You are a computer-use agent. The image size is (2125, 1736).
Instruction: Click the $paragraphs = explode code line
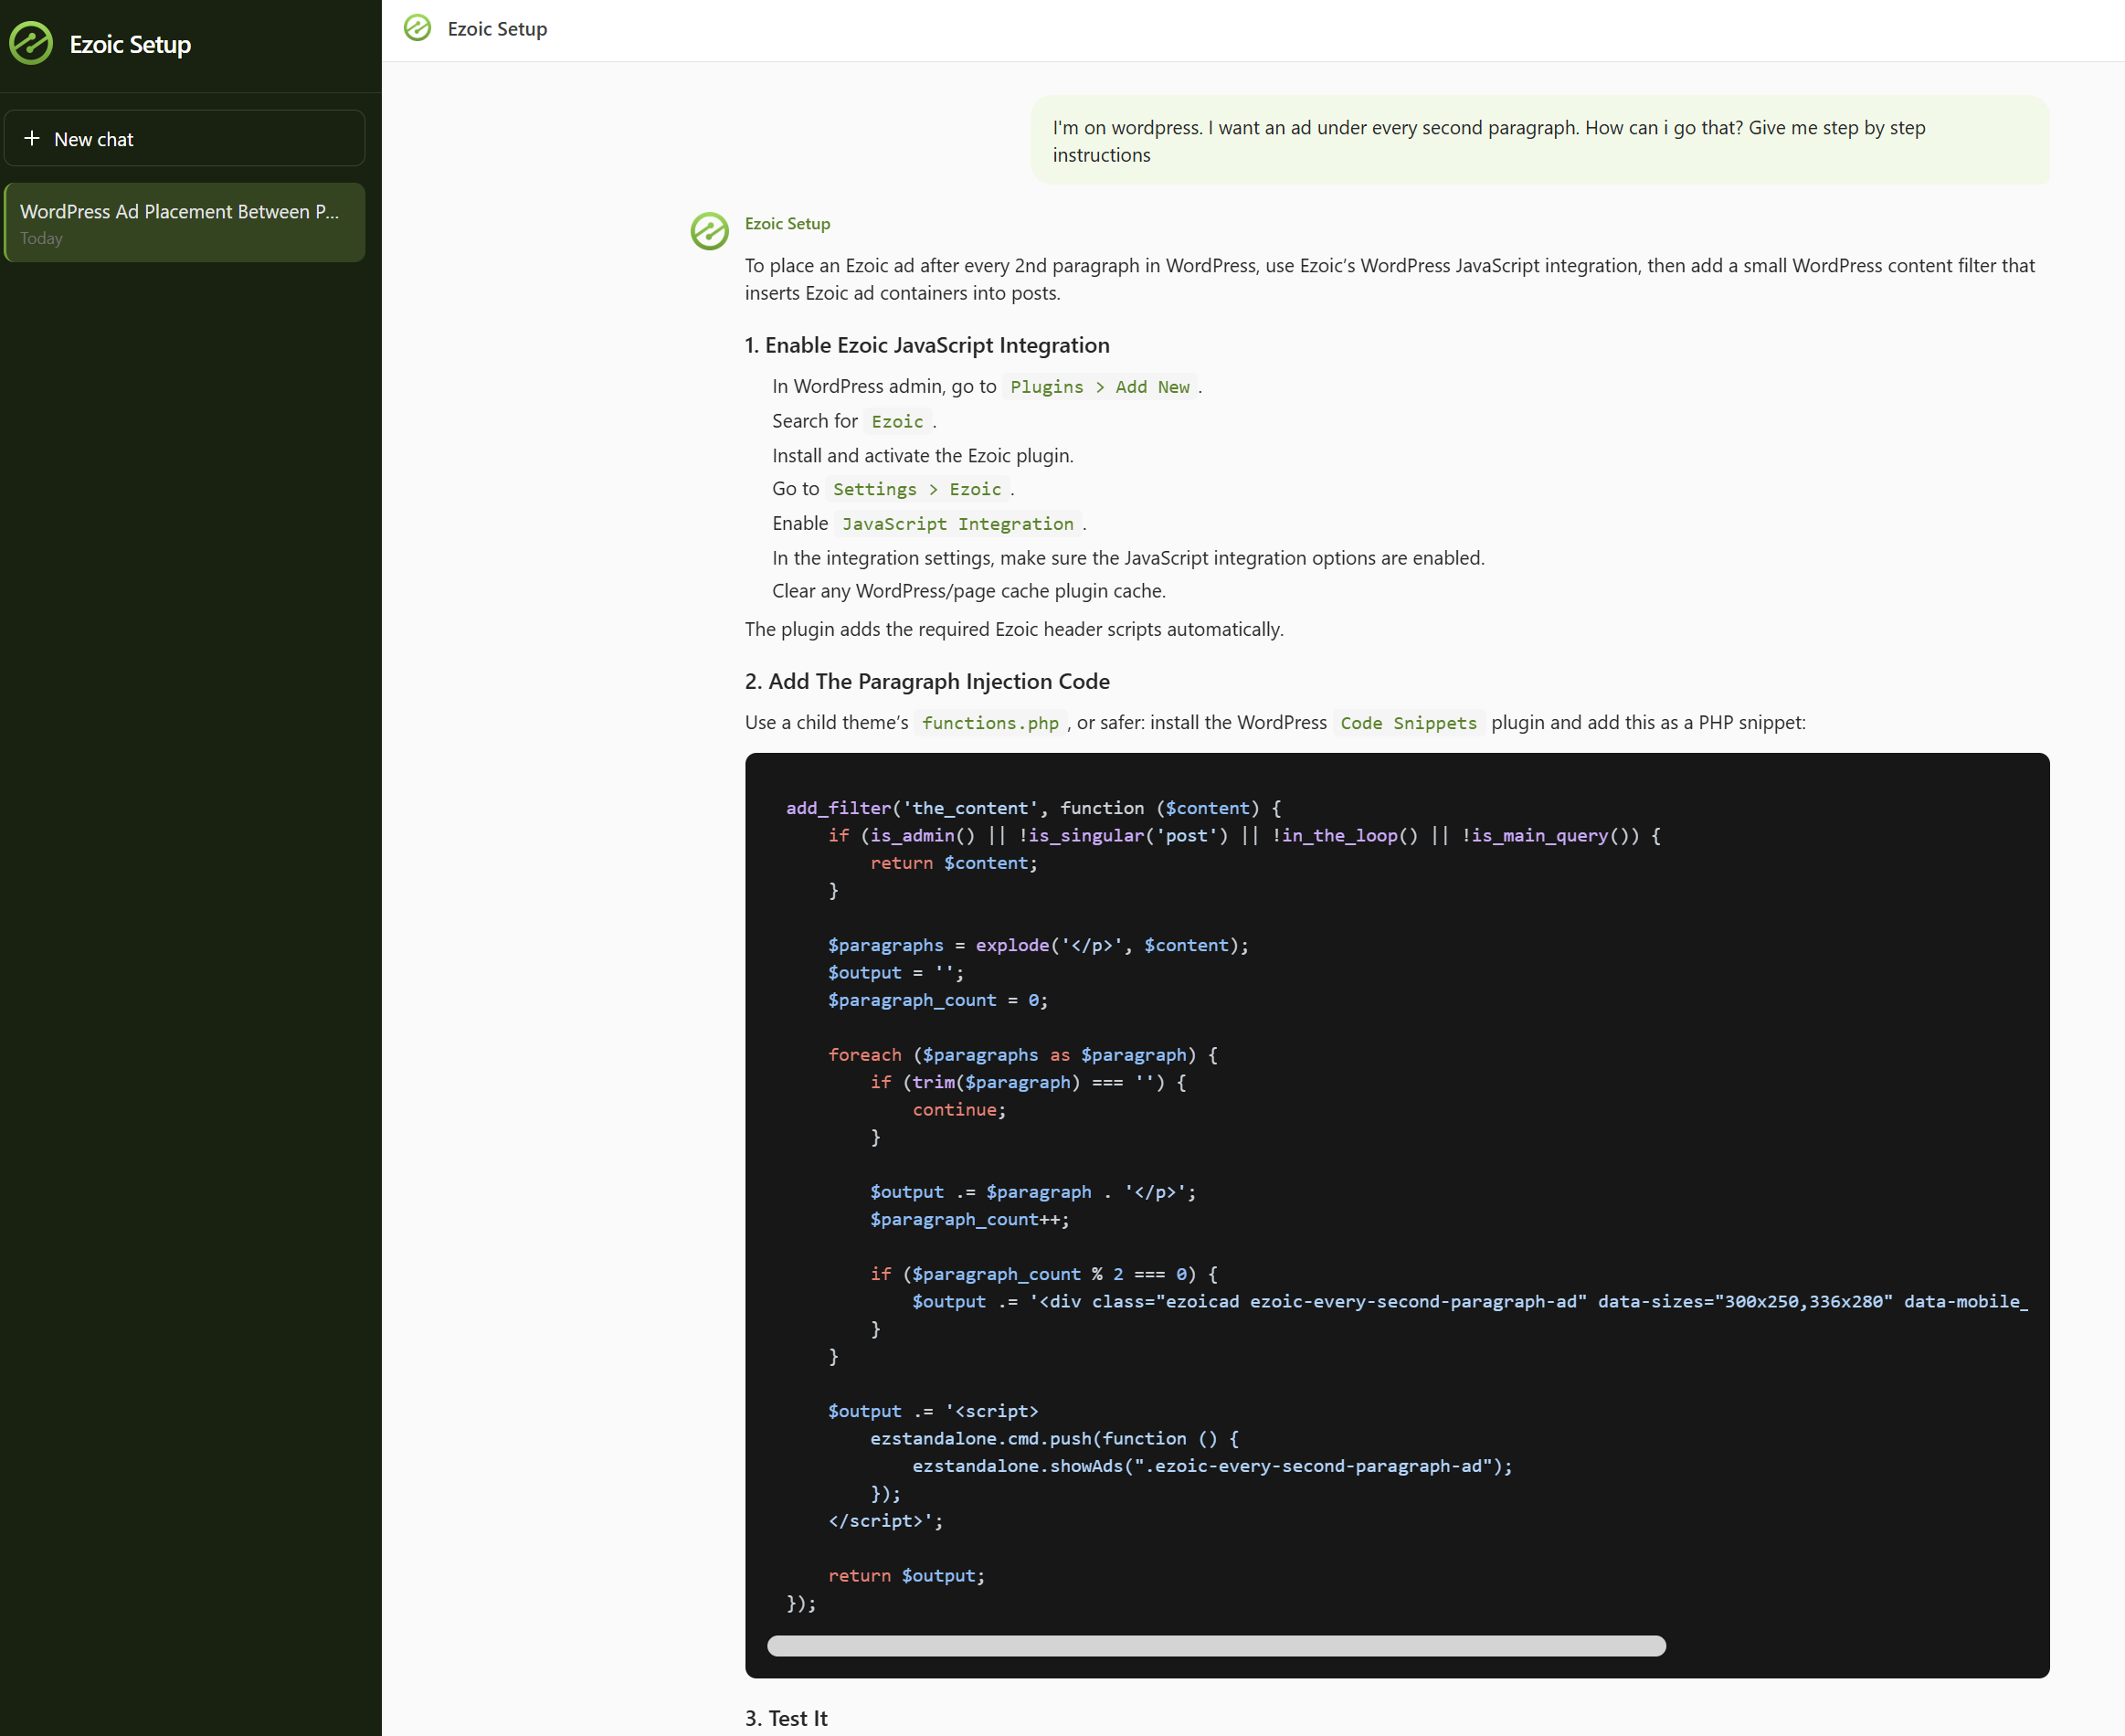(1038, 945)
